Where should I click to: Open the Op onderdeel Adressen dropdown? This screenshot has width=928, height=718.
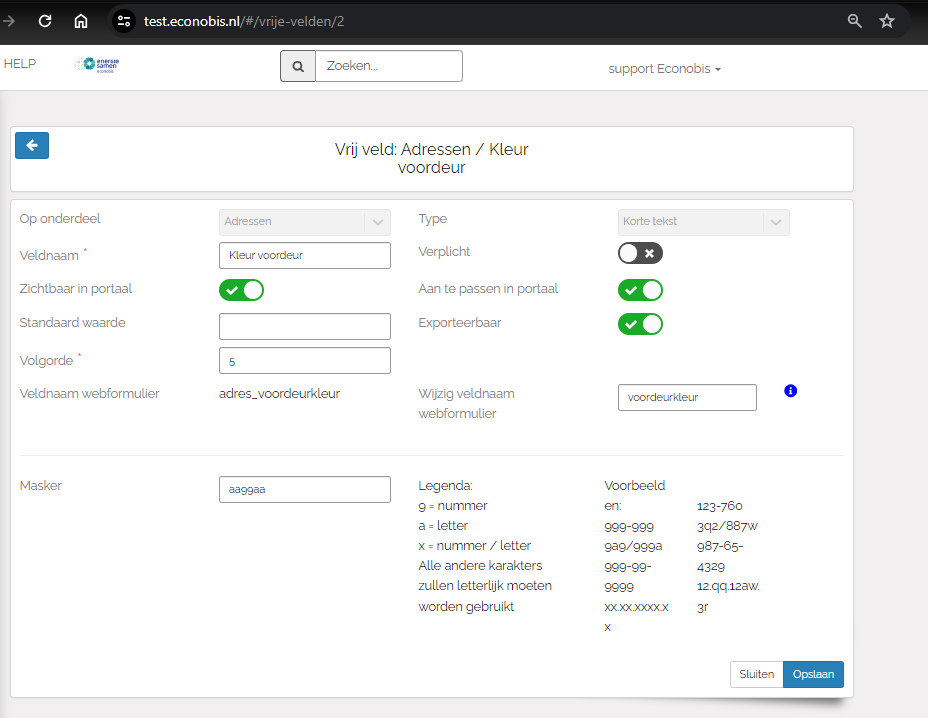(305, 222)
